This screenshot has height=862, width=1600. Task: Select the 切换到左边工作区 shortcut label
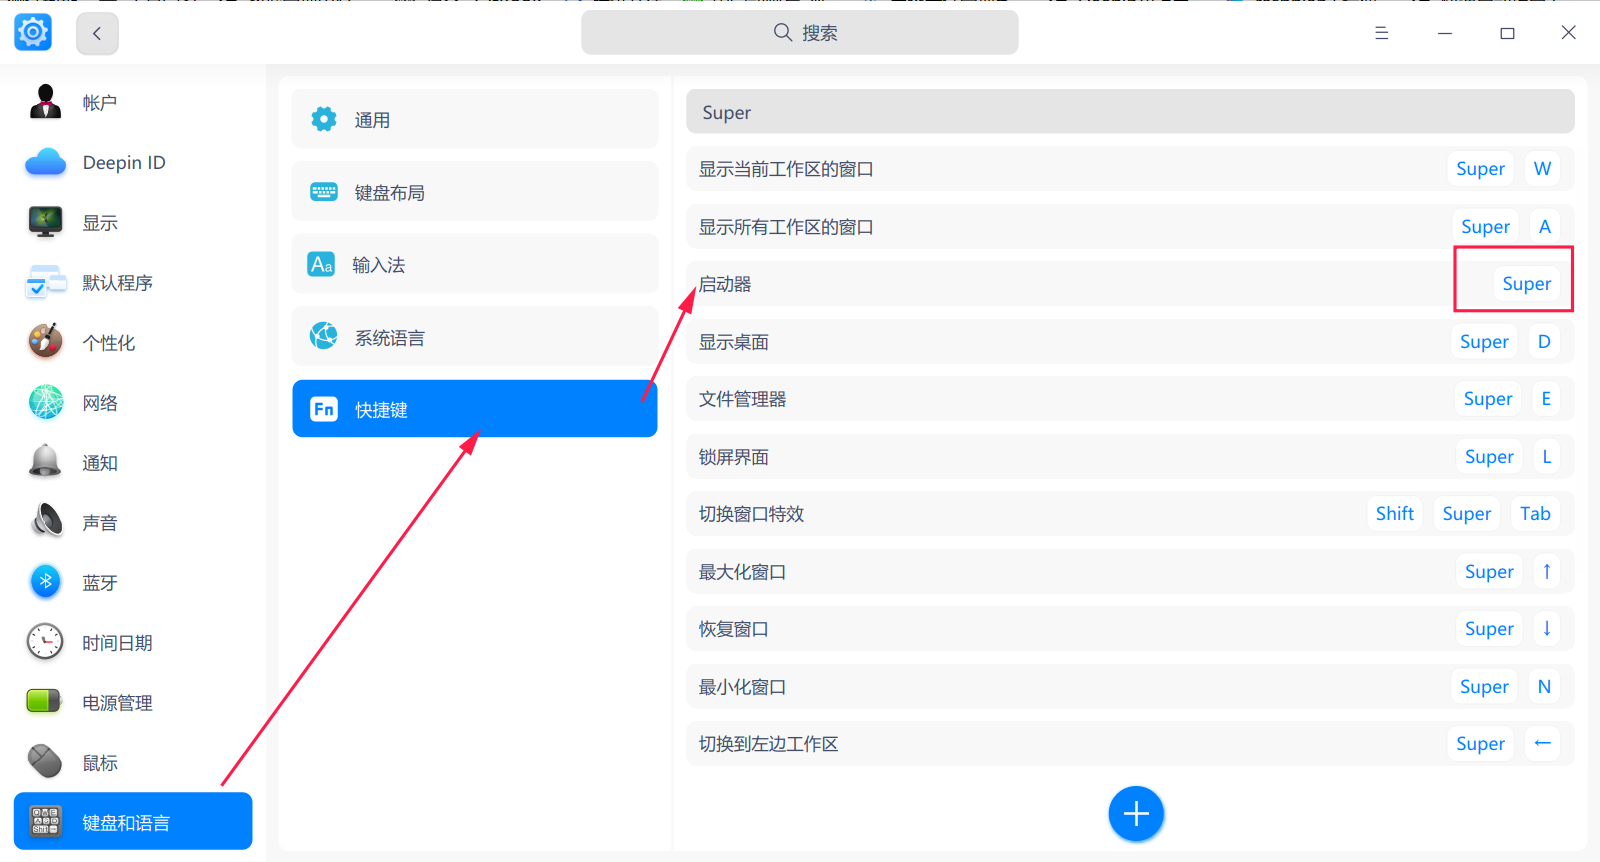(768, 744)
